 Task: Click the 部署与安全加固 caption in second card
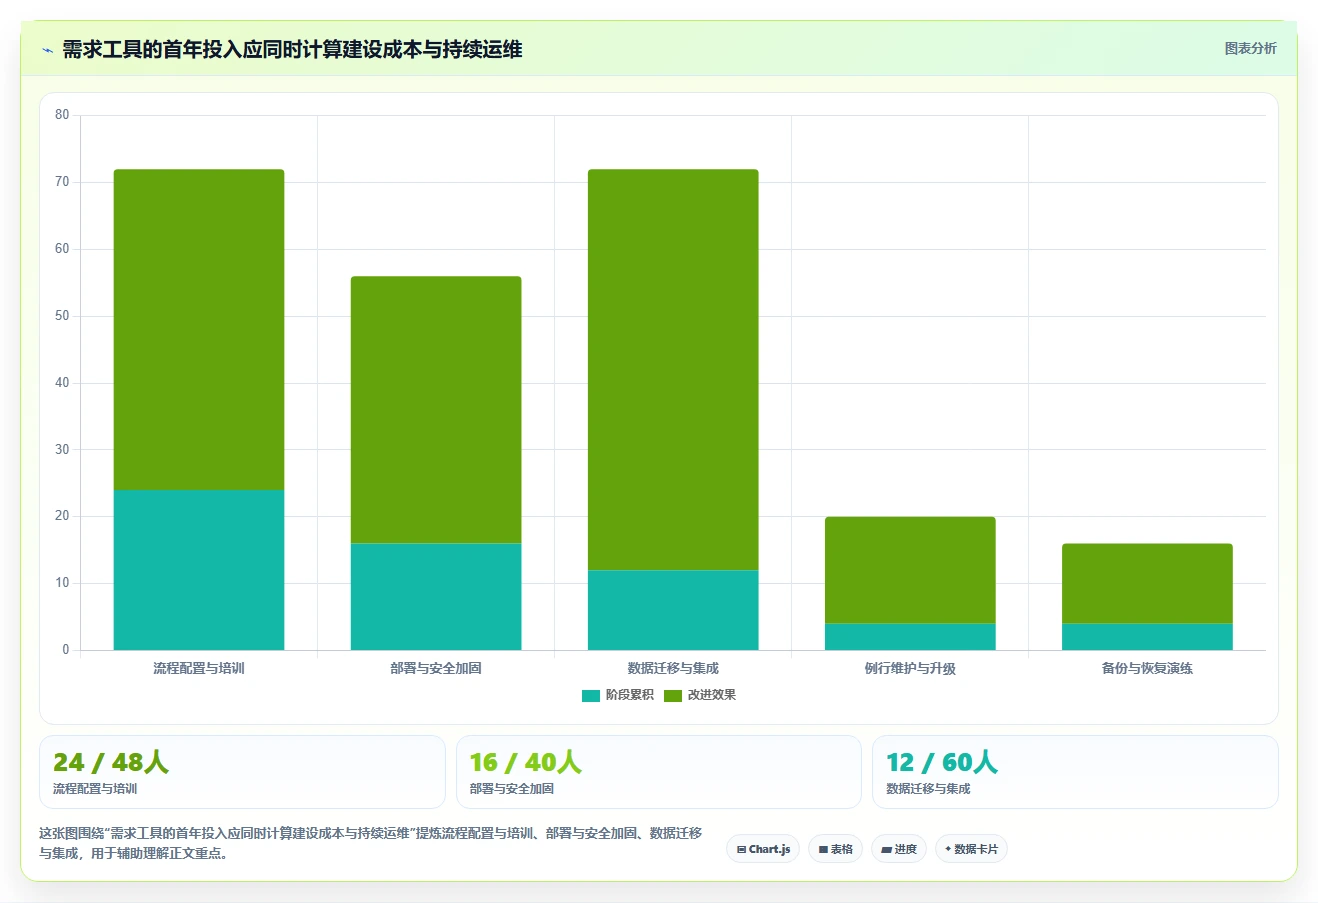(512, 789)
